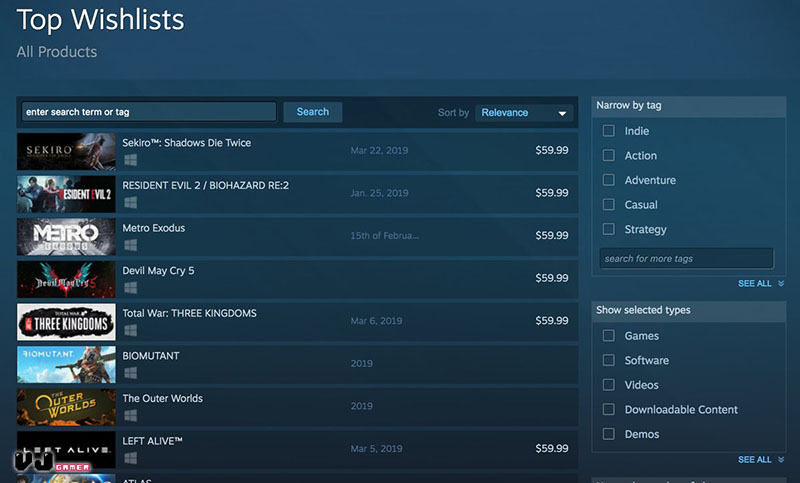Click the Jan. 25, 2019 release date

coord(379,193)
